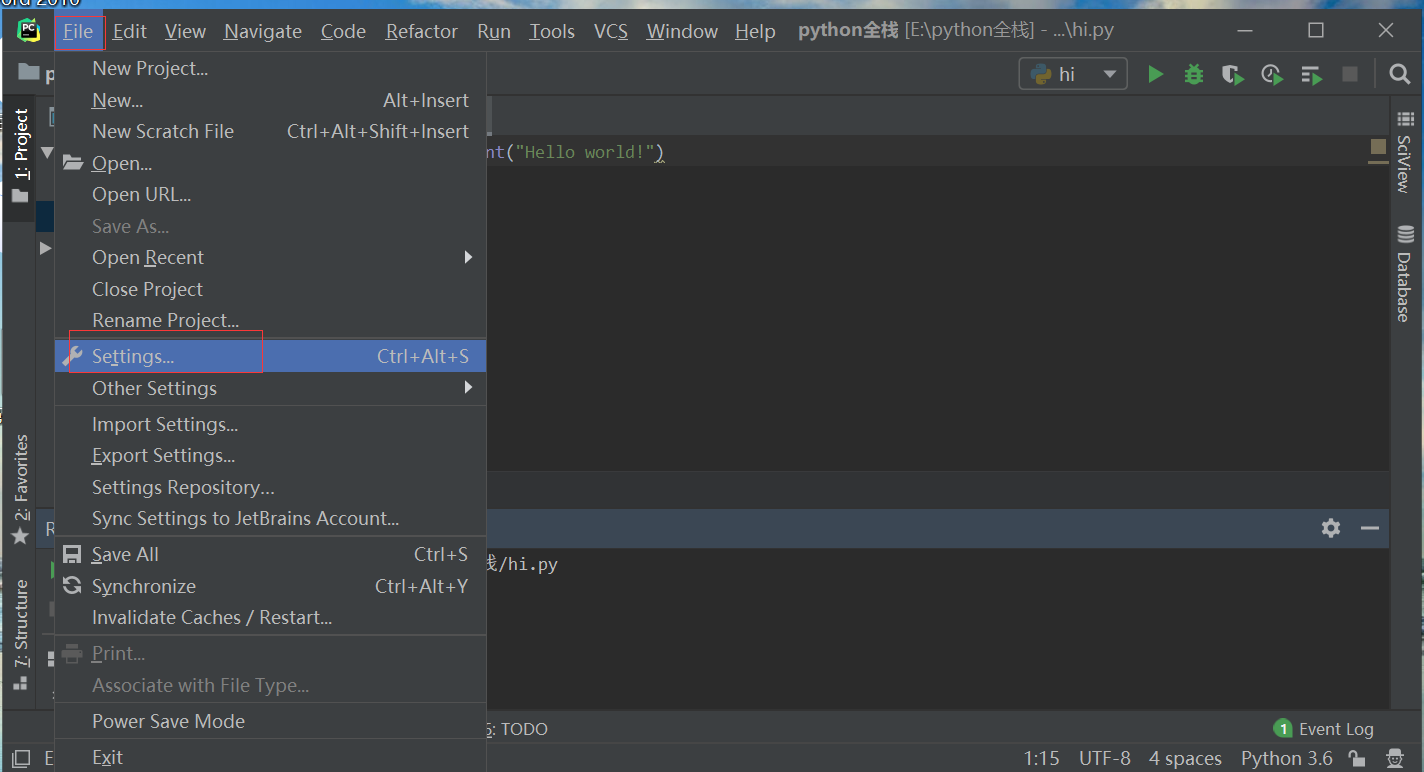The width and height of the screenshot is (1424, 772).
Task: Open Search Everywhere with the magnifier icon
Action: (x=1400, y=74)
